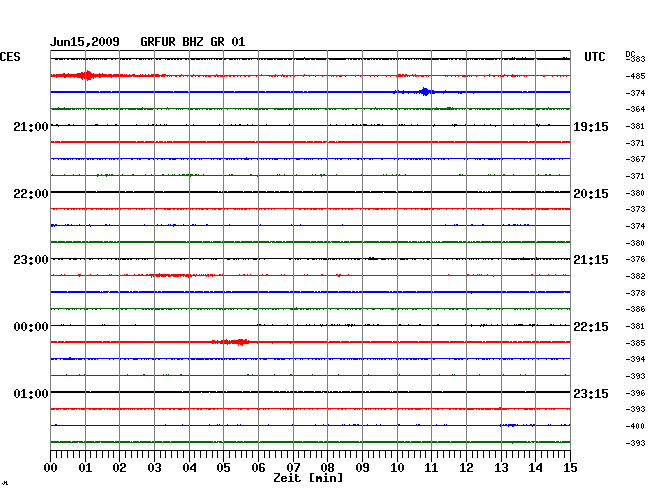Select the 21:00 local time label
This screenshot has width=650, height=494.
pos(31,126)
